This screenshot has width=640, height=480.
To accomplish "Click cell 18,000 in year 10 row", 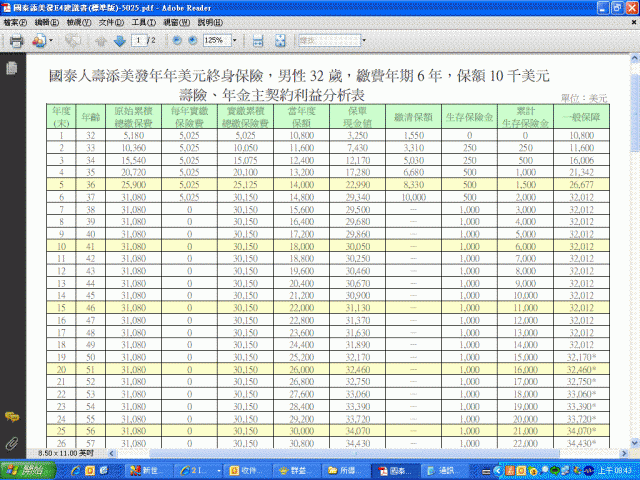I will 302,247.
